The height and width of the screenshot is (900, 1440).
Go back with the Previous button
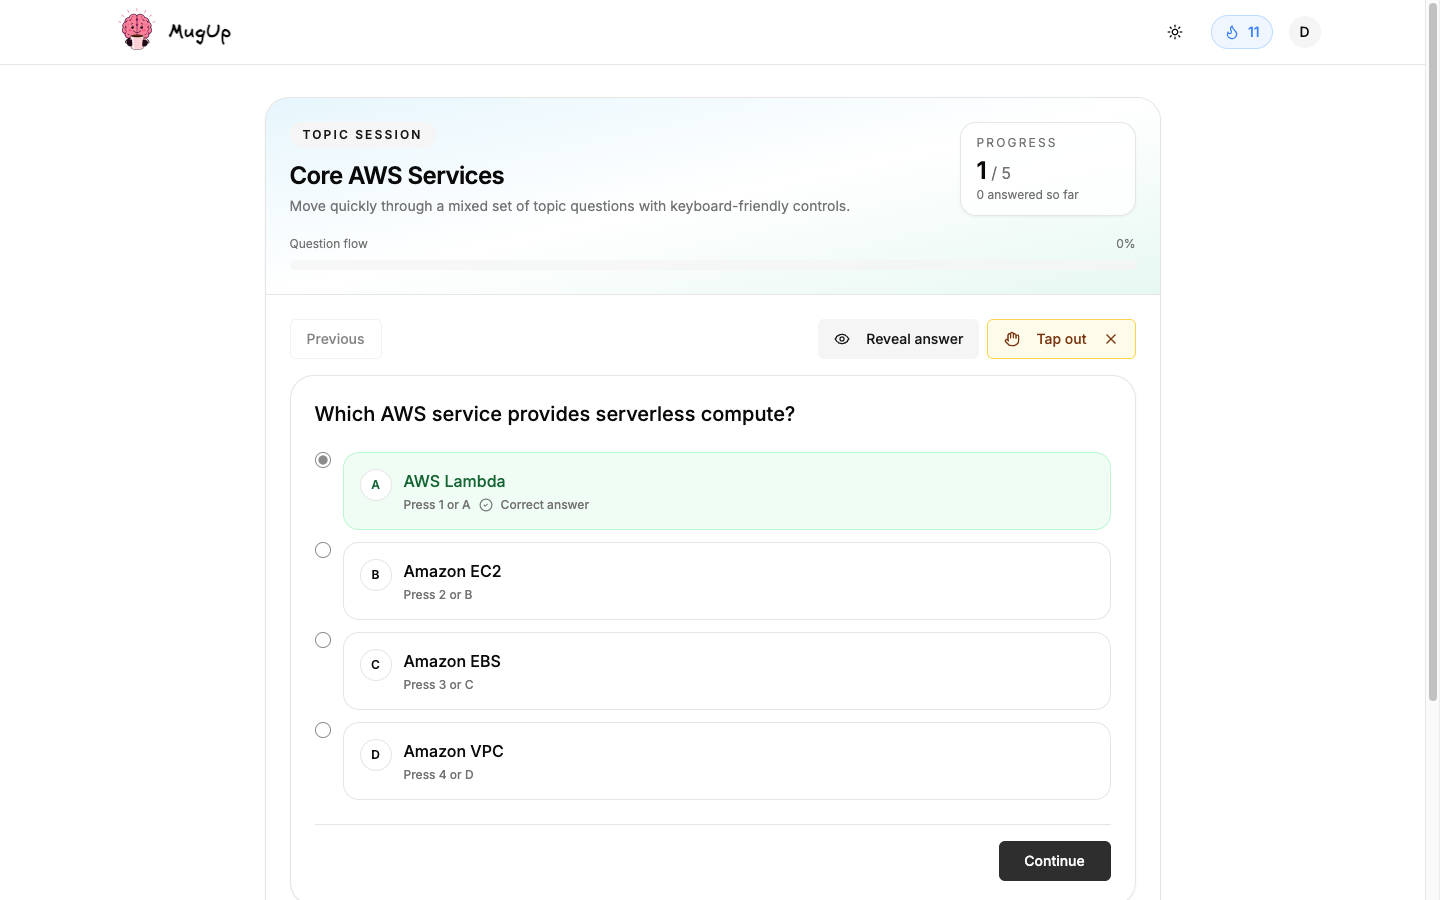(x=336, y=339)
